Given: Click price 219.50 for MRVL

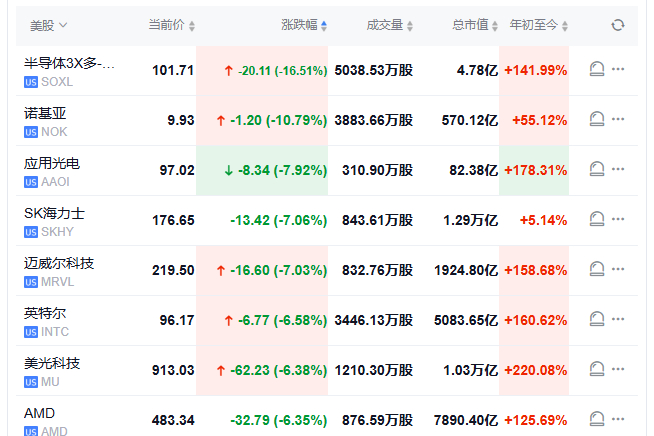Looking at the screenshot, I should (x=173, y=270).
